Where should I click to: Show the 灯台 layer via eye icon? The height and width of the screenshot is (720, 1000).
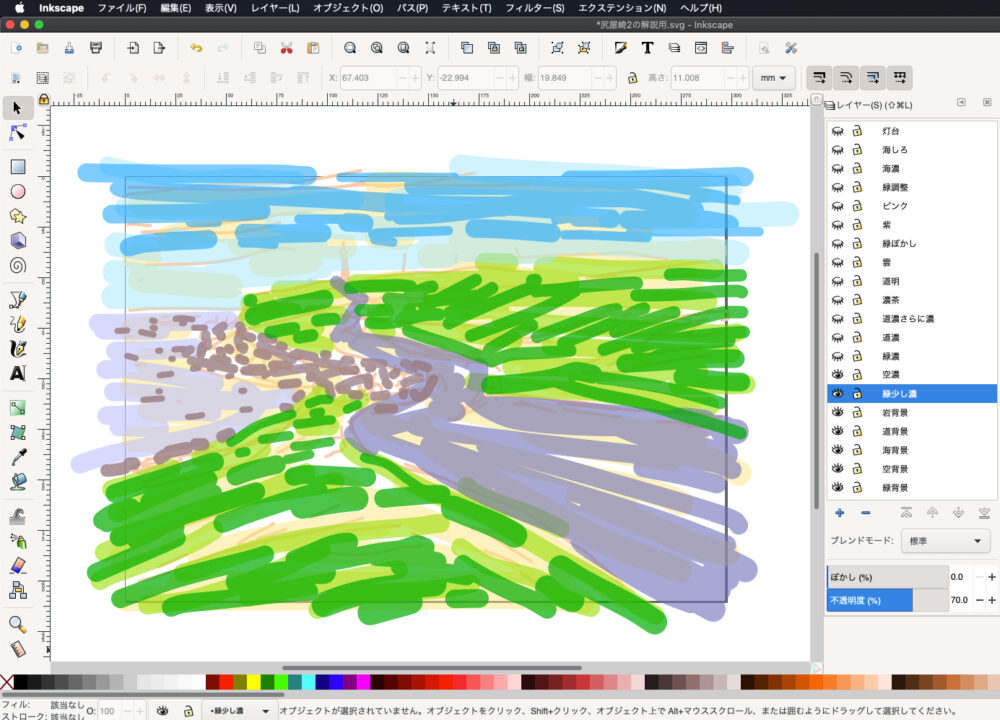tap(838, 131)
